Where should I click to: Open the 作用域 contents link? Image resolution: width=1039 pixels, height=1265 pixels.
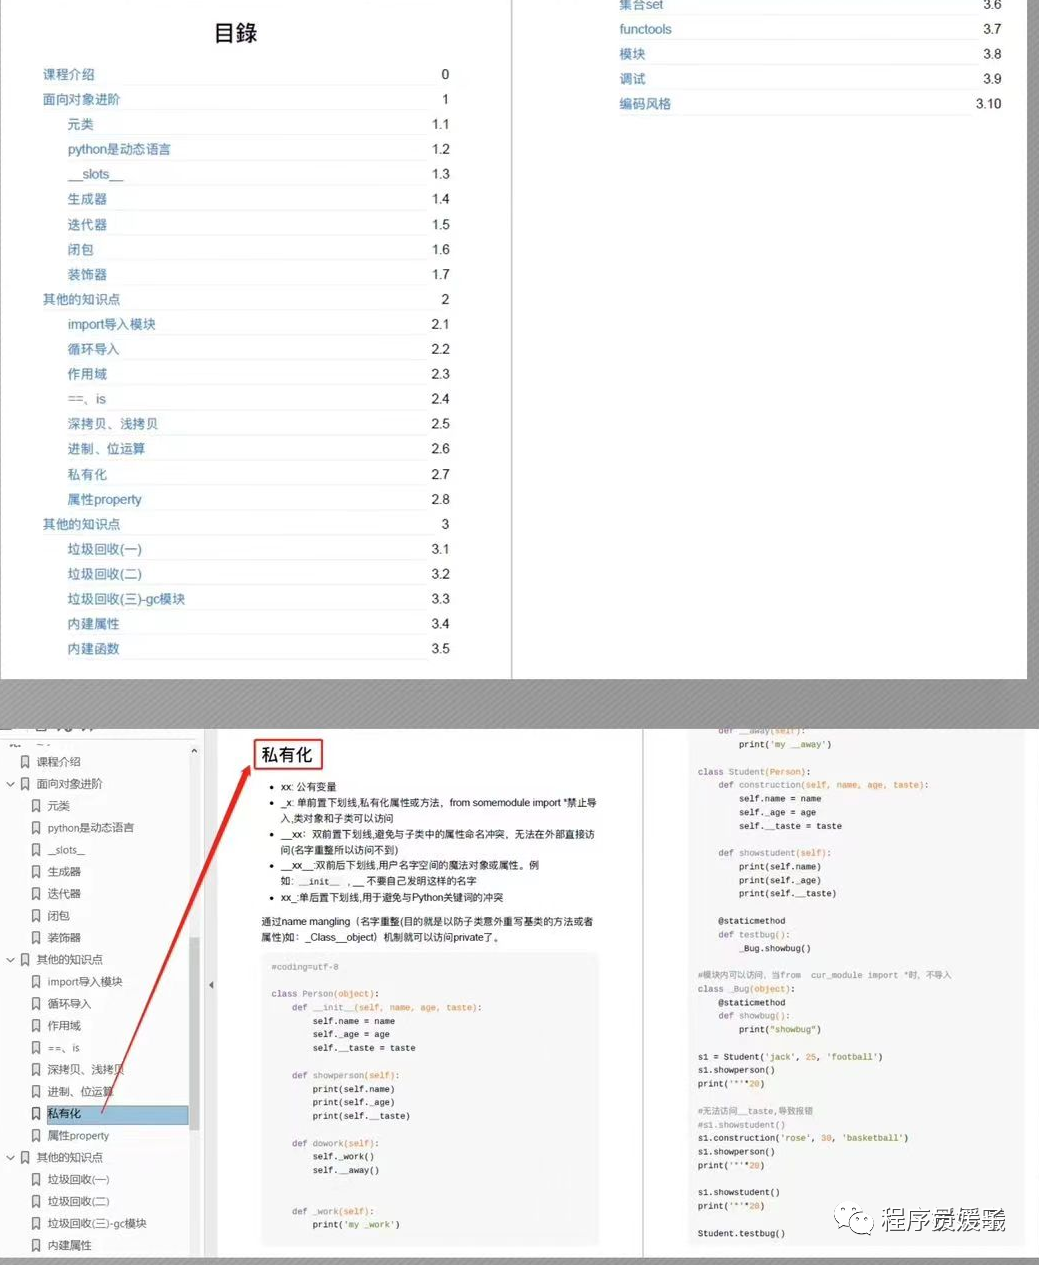pos(87,374)
